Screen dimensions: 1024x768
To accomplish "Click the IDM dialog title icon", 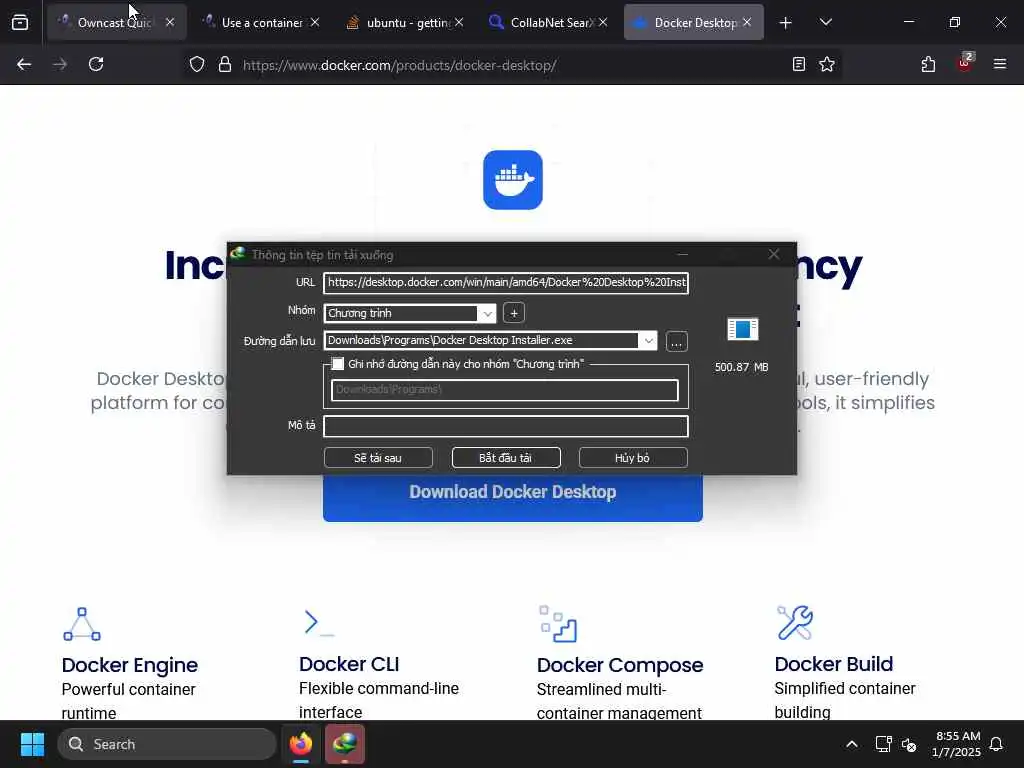I will coord(238,253).
